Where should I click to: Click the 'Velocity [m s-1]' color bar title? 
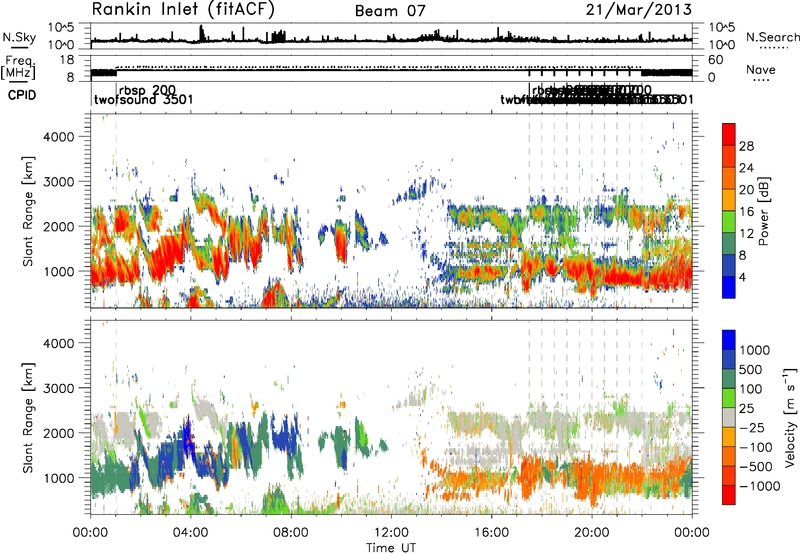[790, 418]
